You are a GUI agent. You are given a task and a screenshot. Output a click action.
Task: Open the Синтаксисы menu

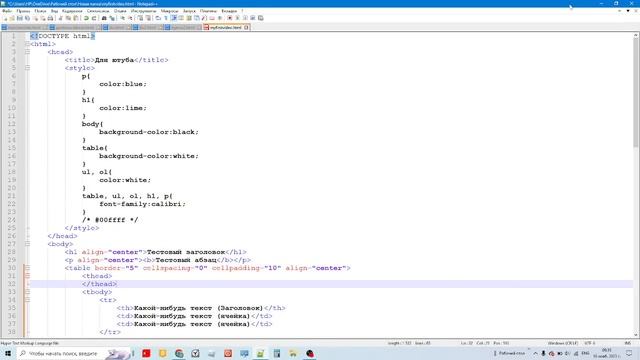pyautogui.click(x=98, y=11)
